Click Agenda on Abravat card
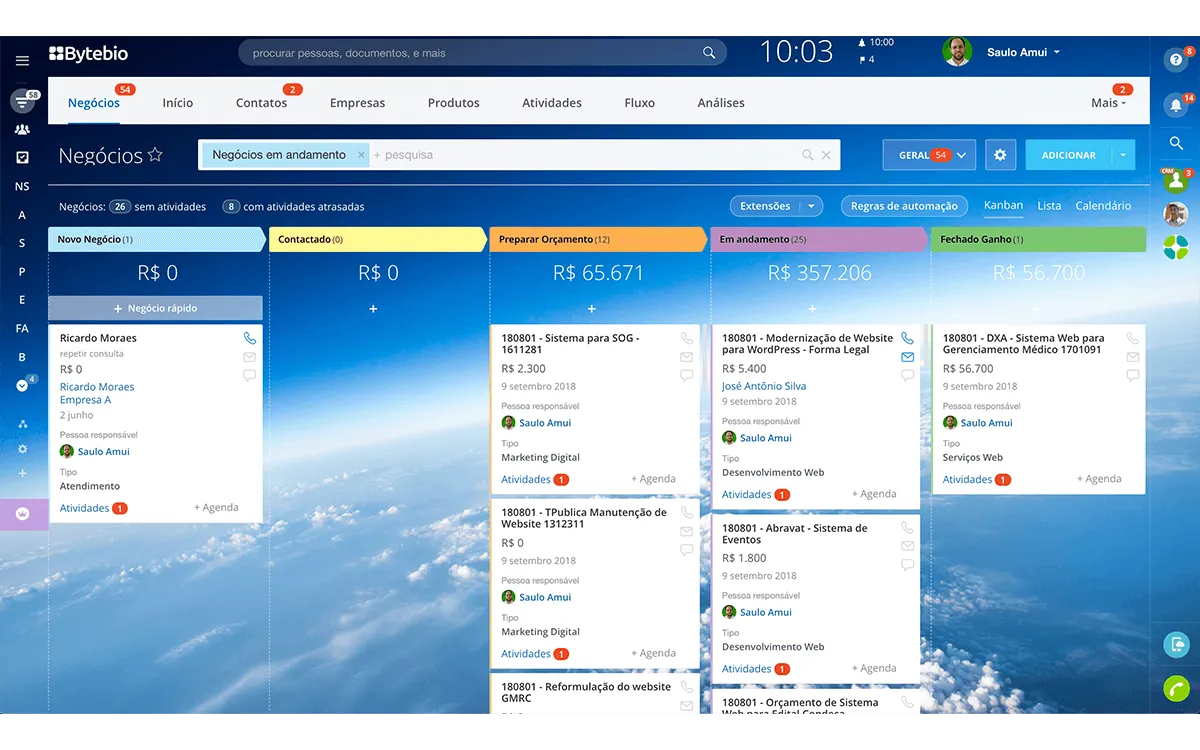 (874, 668)
